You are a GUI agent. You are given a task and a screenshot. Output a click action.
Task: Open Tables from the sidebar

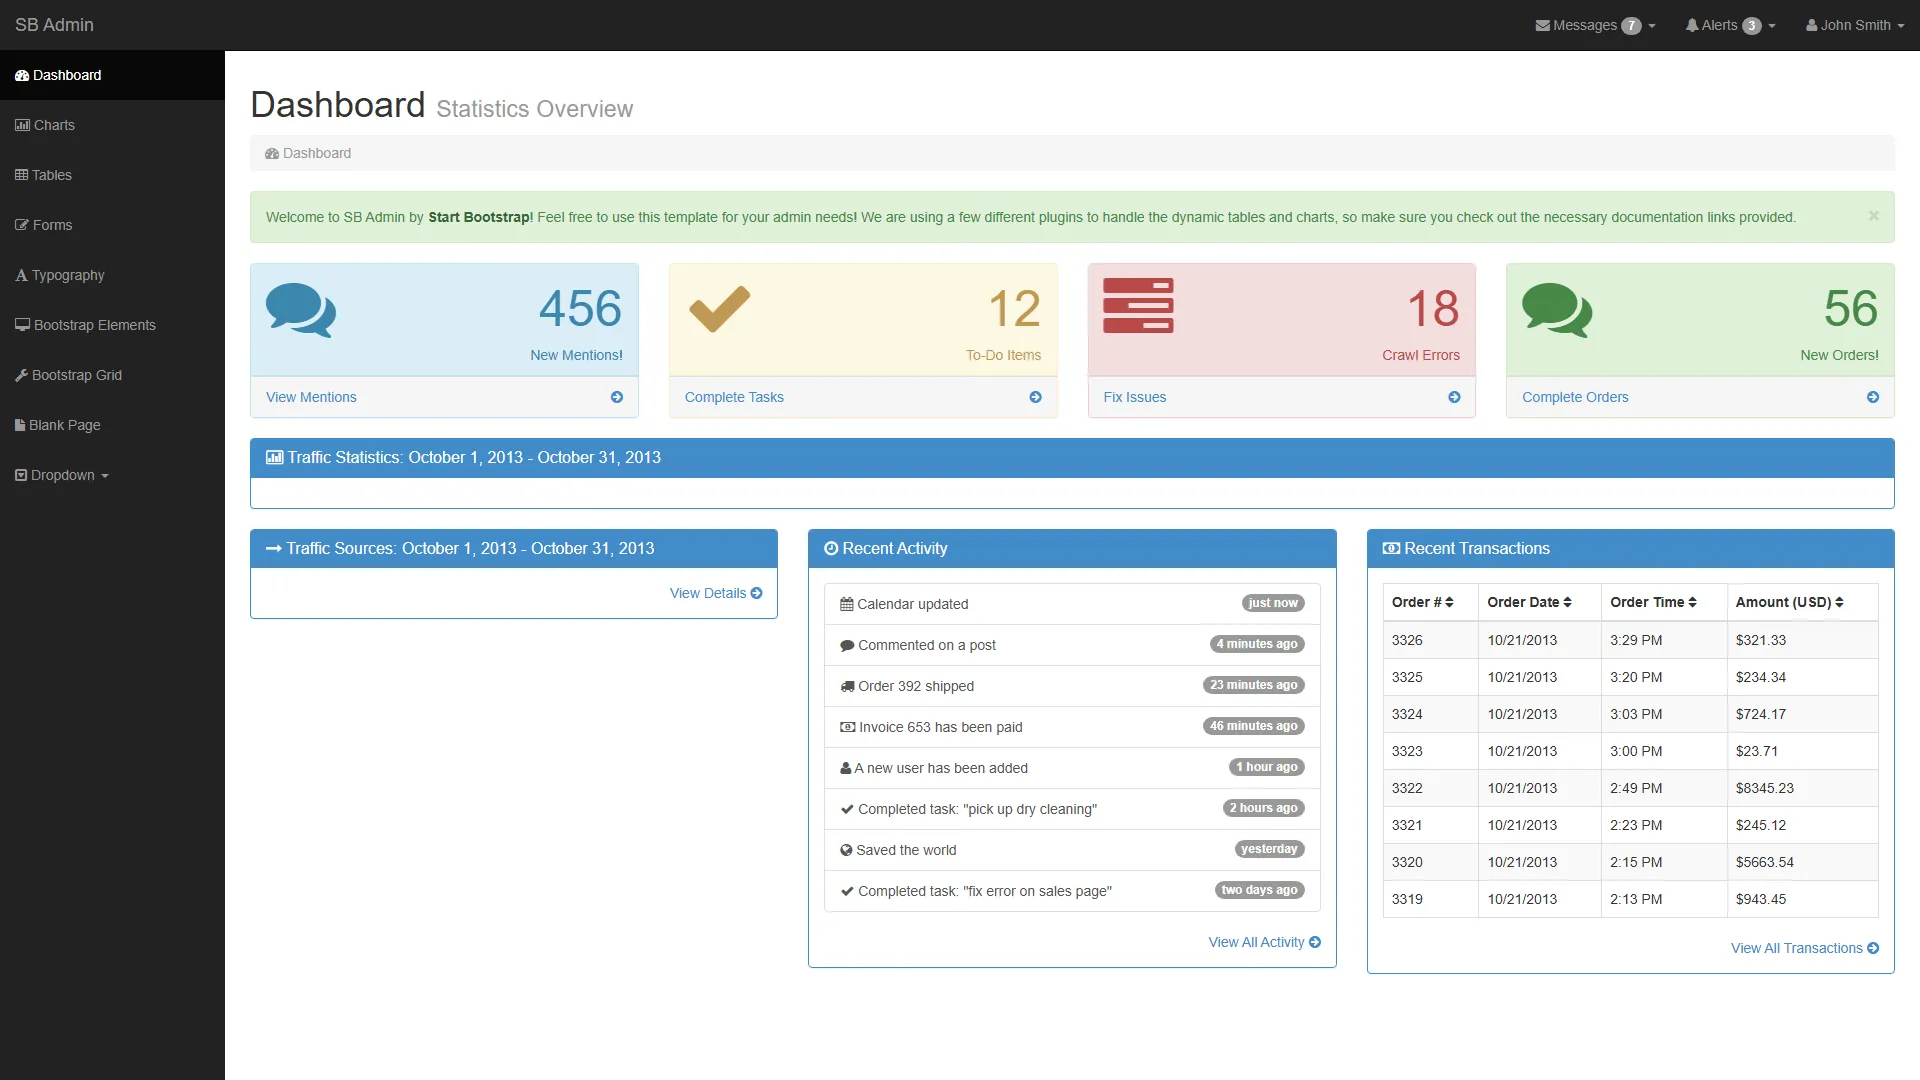pos(112,175)
